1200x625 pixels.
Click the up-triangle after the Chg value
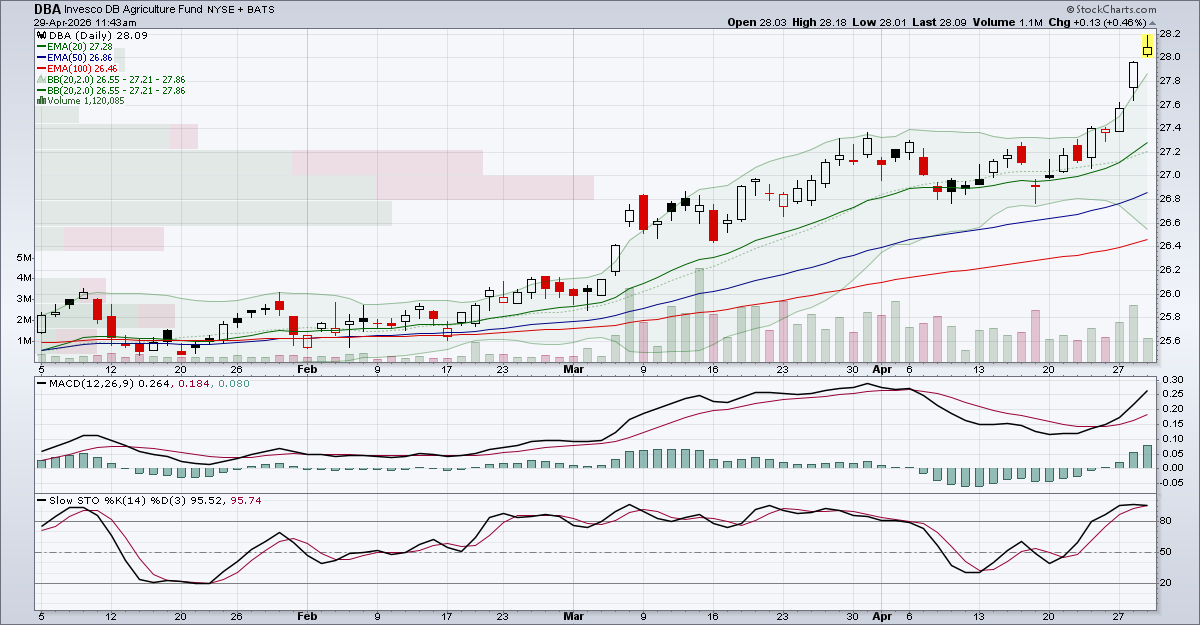[x=1150, y=22]
